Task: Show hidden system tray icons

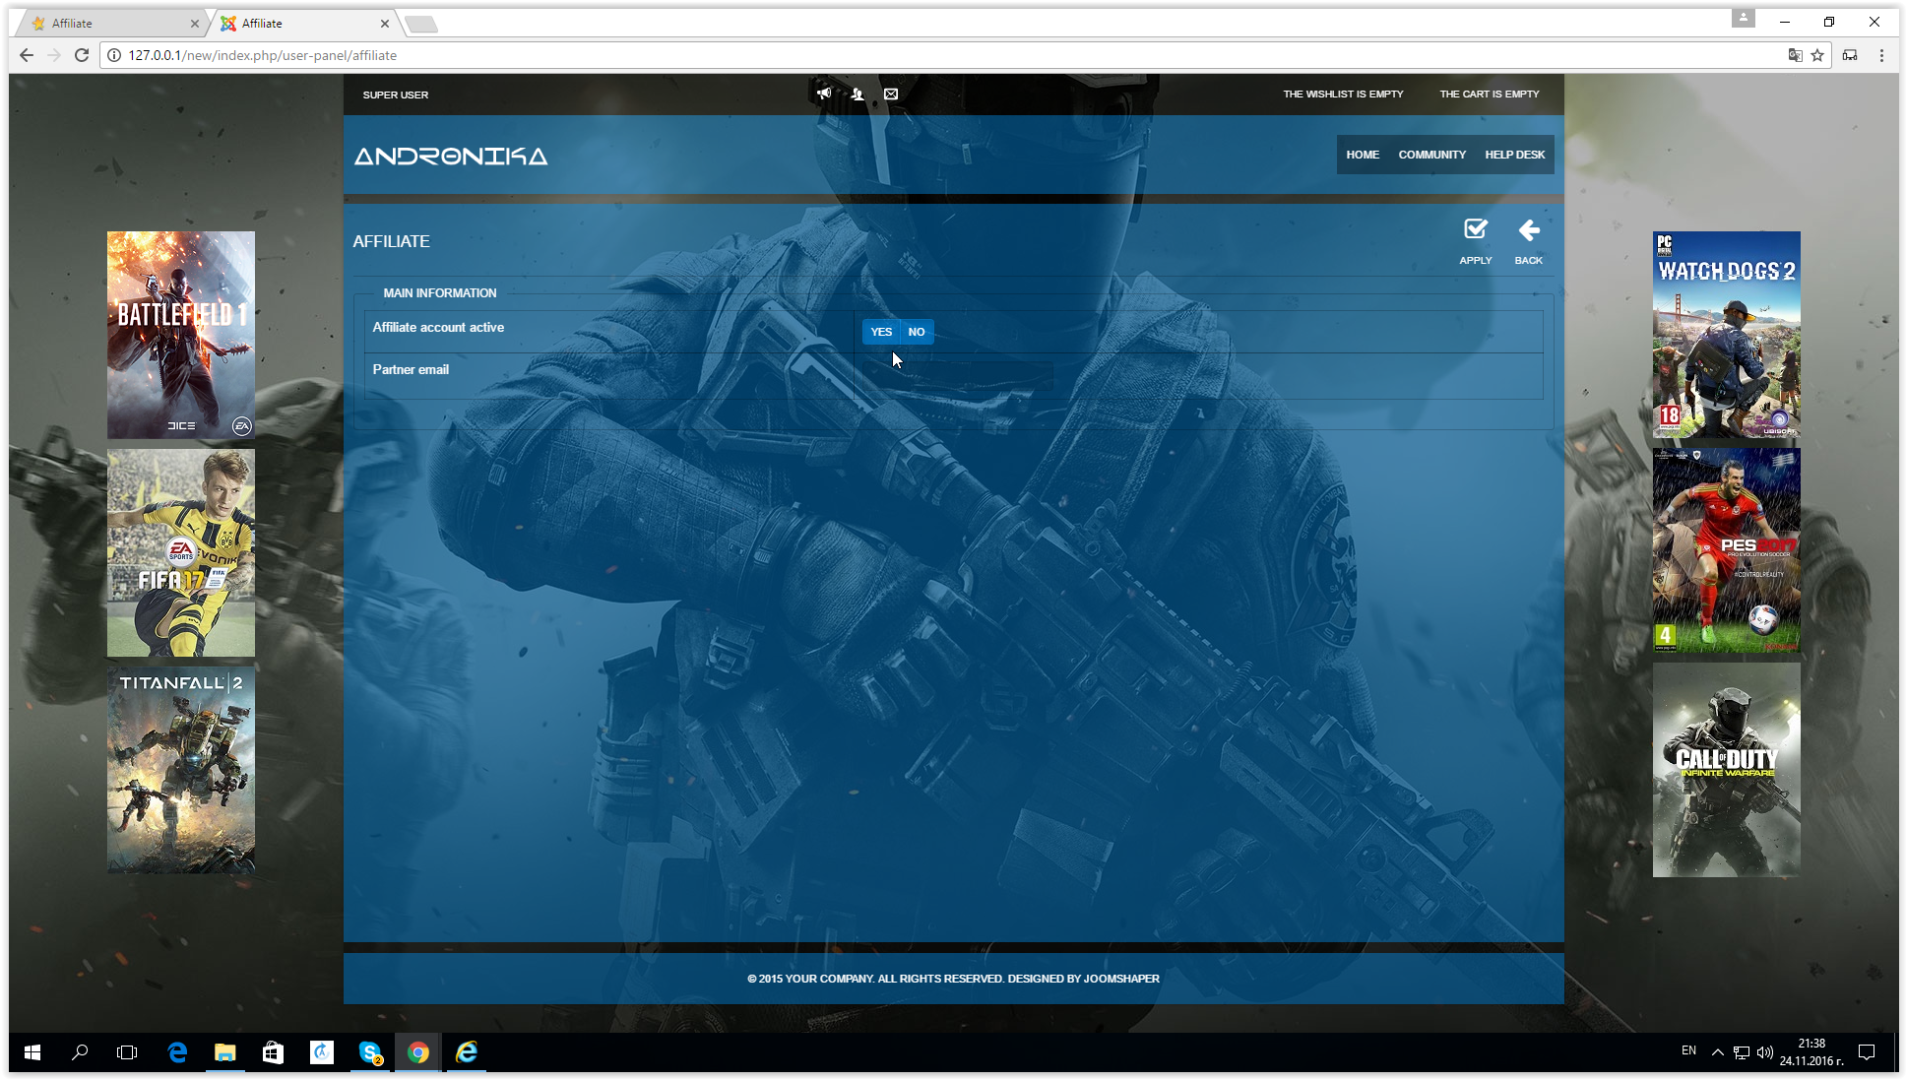Action: (1717, 1052)
